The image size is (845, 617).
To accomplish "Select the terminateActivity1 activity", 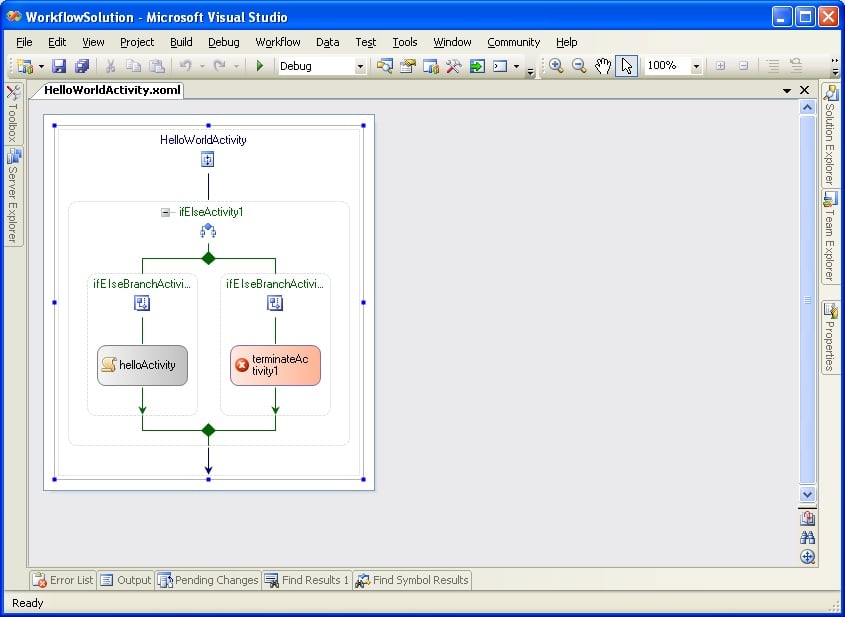I will tap(275, 365).
